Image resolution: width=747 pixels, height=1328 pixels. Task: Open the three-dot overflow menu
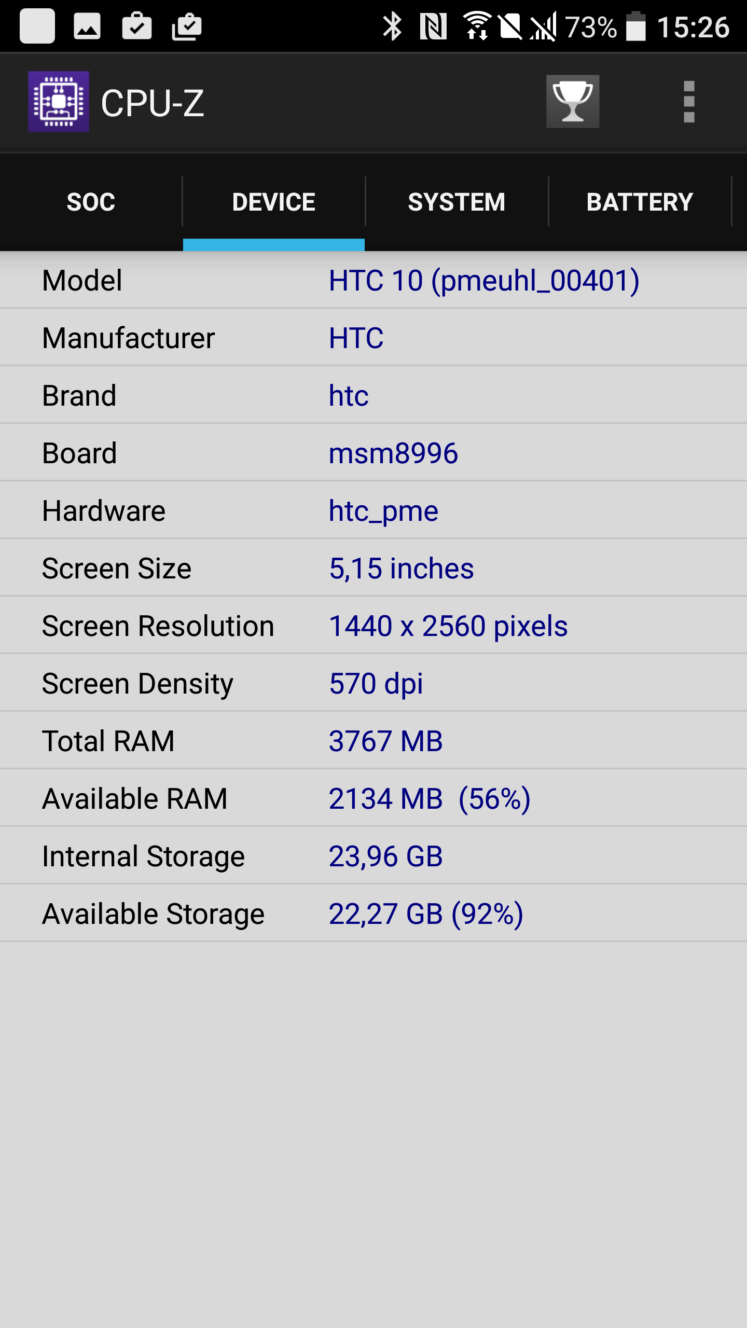688,102
